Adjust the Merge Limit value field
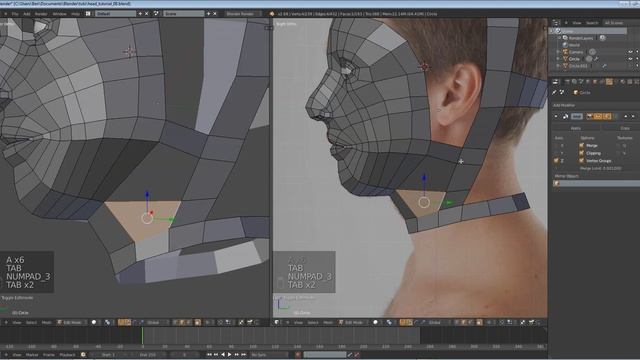 pos(601,168)
